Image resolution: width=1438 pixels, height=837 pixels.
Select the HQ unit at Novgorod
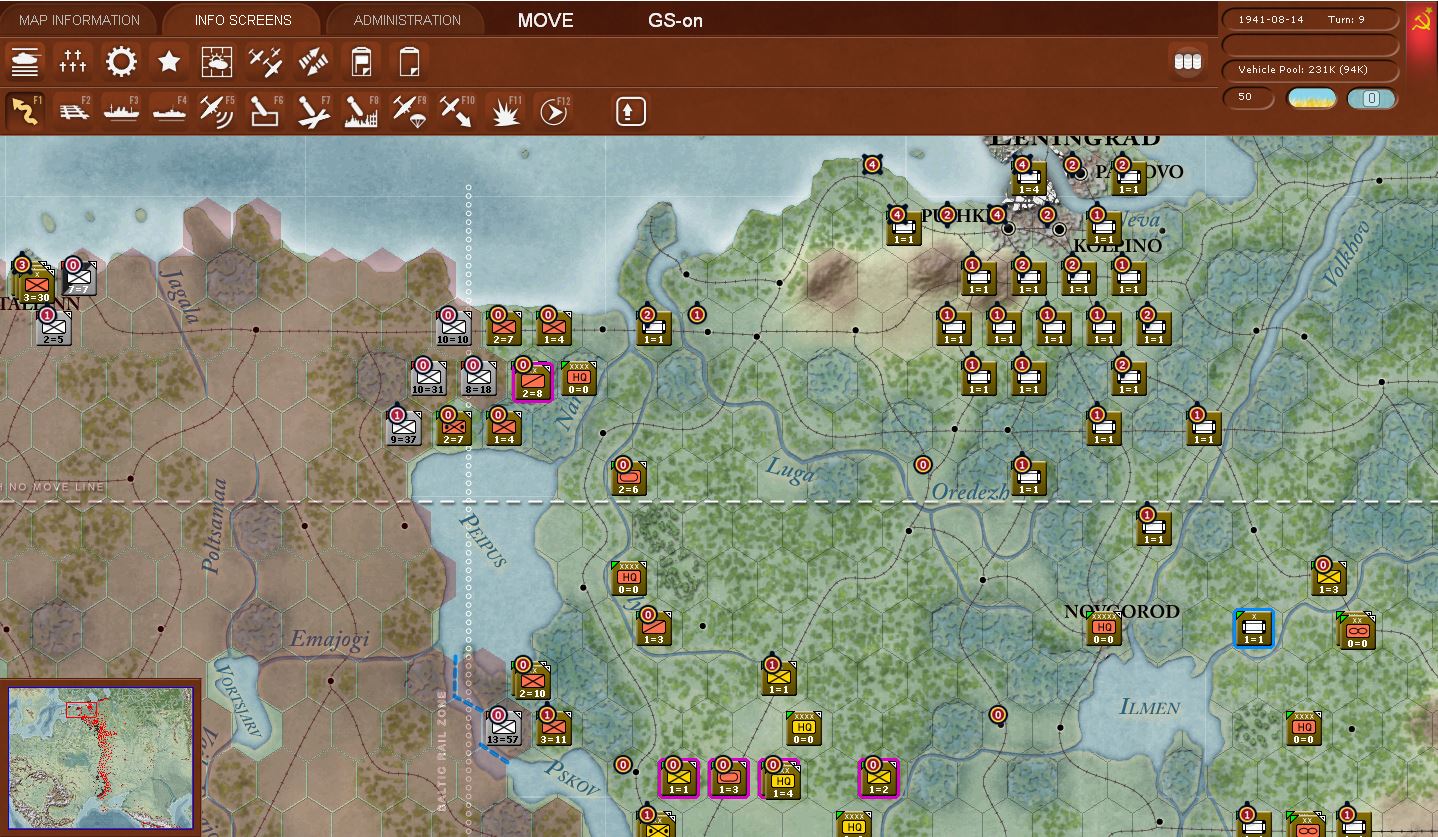click(x=1104, y=628)
